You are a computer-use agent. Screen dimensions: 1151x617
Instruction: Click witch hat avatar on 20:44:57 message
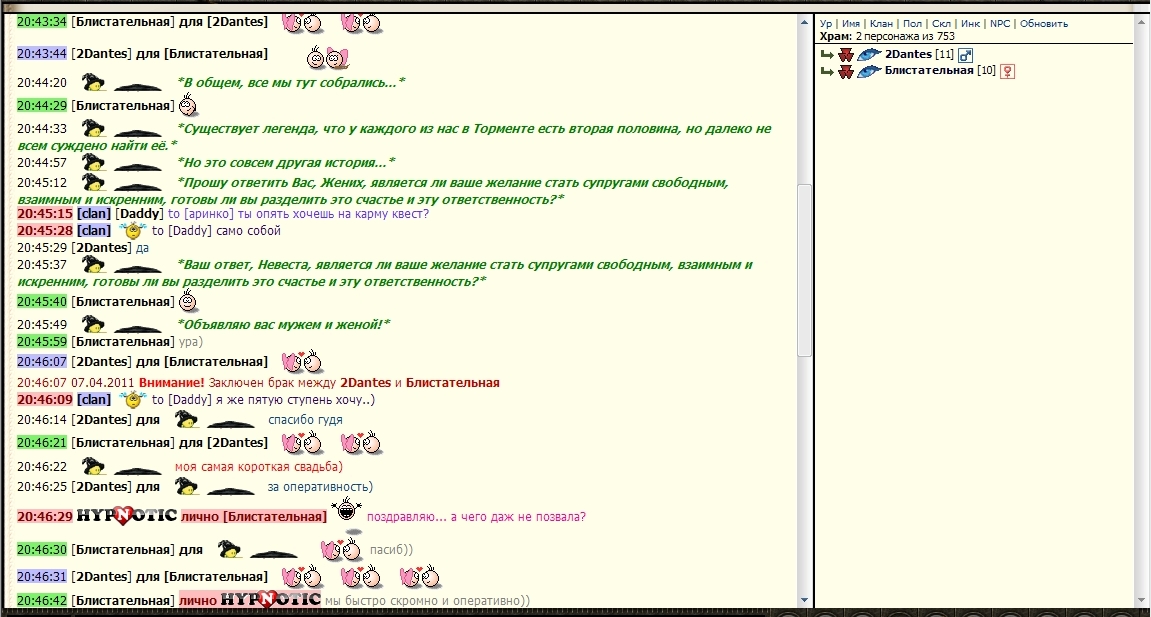click(x=92, y=162)
